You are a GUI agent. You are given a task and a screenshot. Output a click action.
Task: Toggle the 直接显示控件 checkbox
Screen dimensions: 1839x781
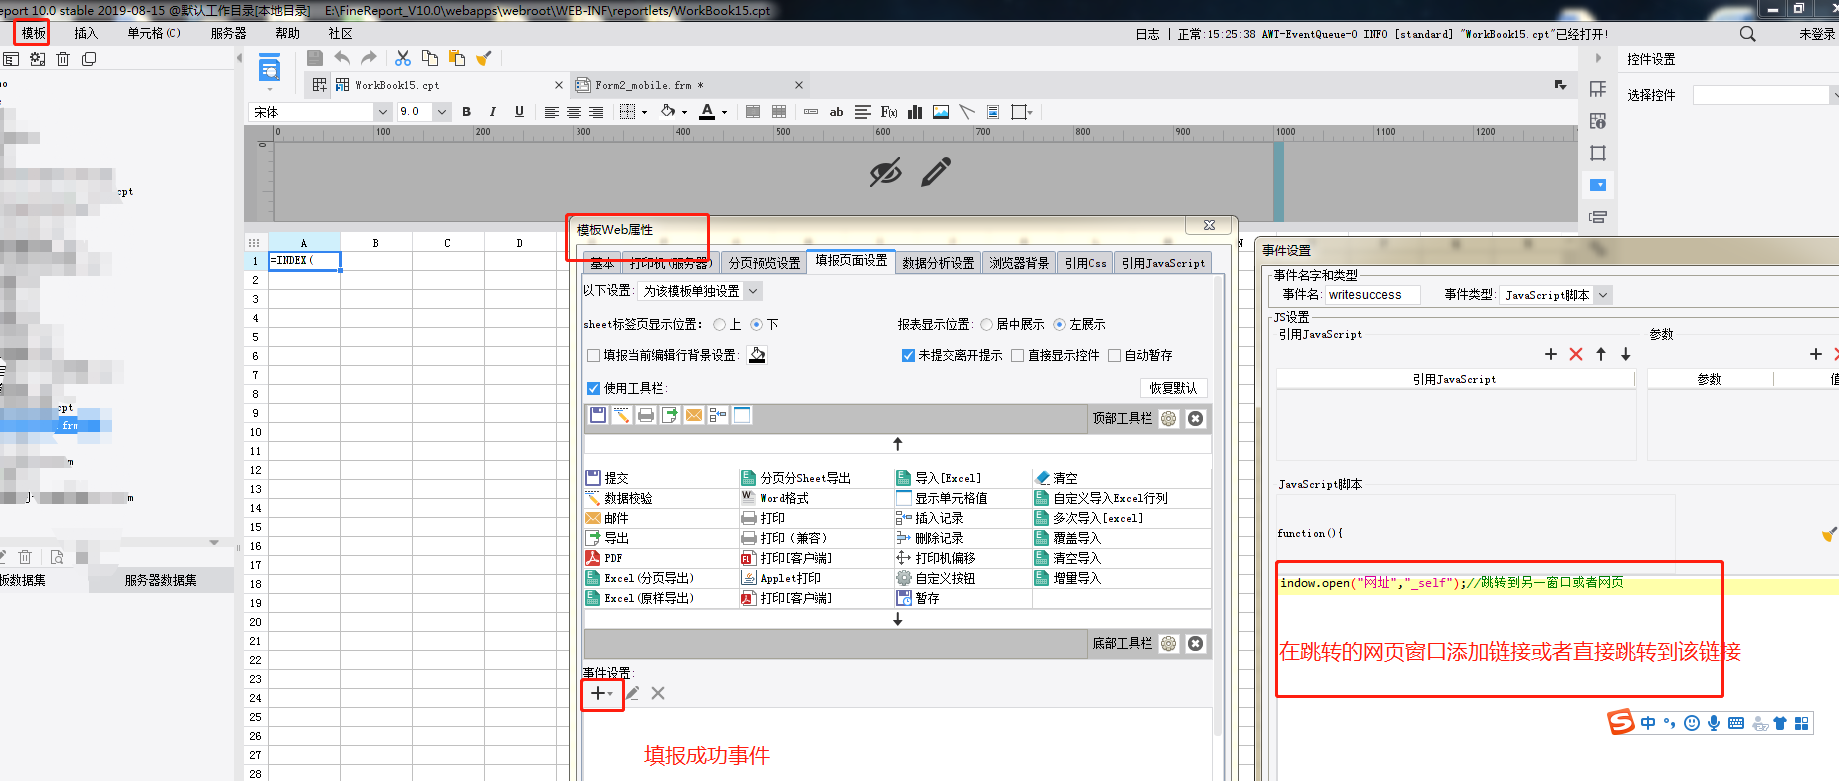click(1018, 356)
